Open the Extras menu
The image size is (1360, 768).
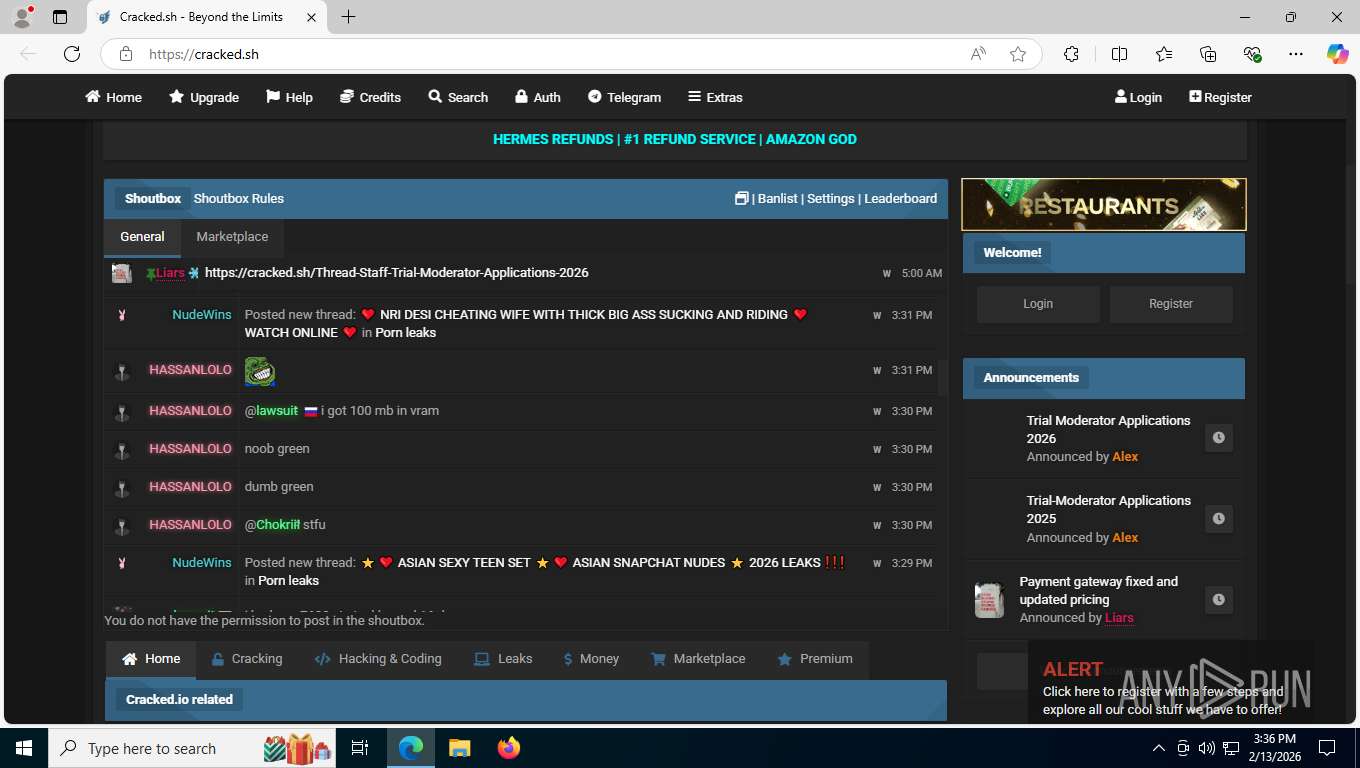point(715,97)
